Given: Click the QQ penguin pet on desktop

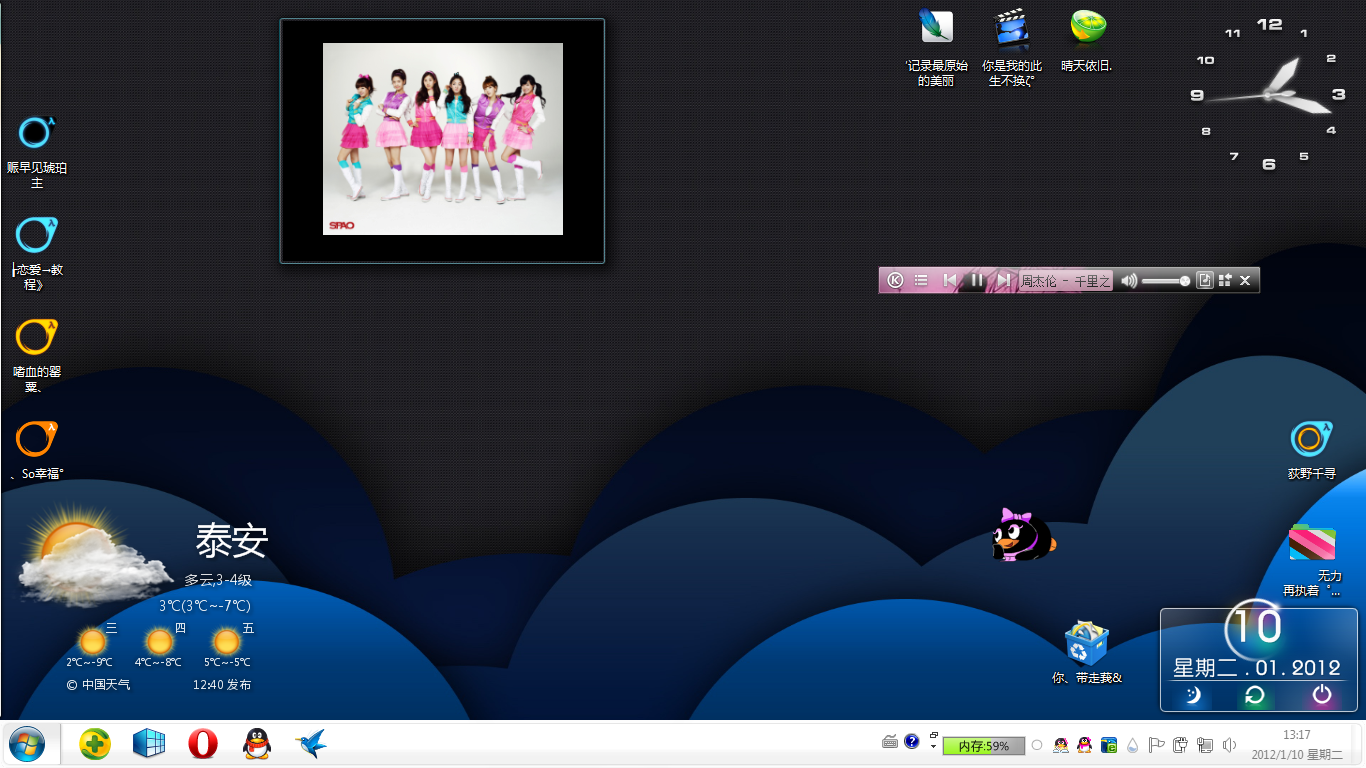Looking at the screenshot, I should click(1023, 535).
